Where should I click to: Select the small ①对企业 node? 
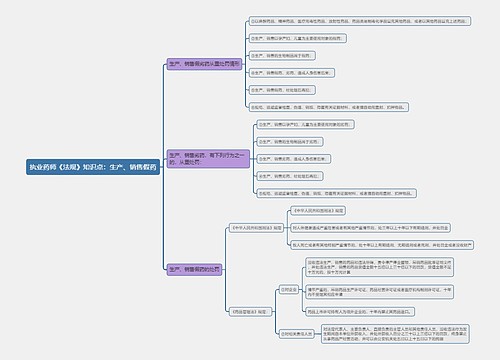[289, 290]
